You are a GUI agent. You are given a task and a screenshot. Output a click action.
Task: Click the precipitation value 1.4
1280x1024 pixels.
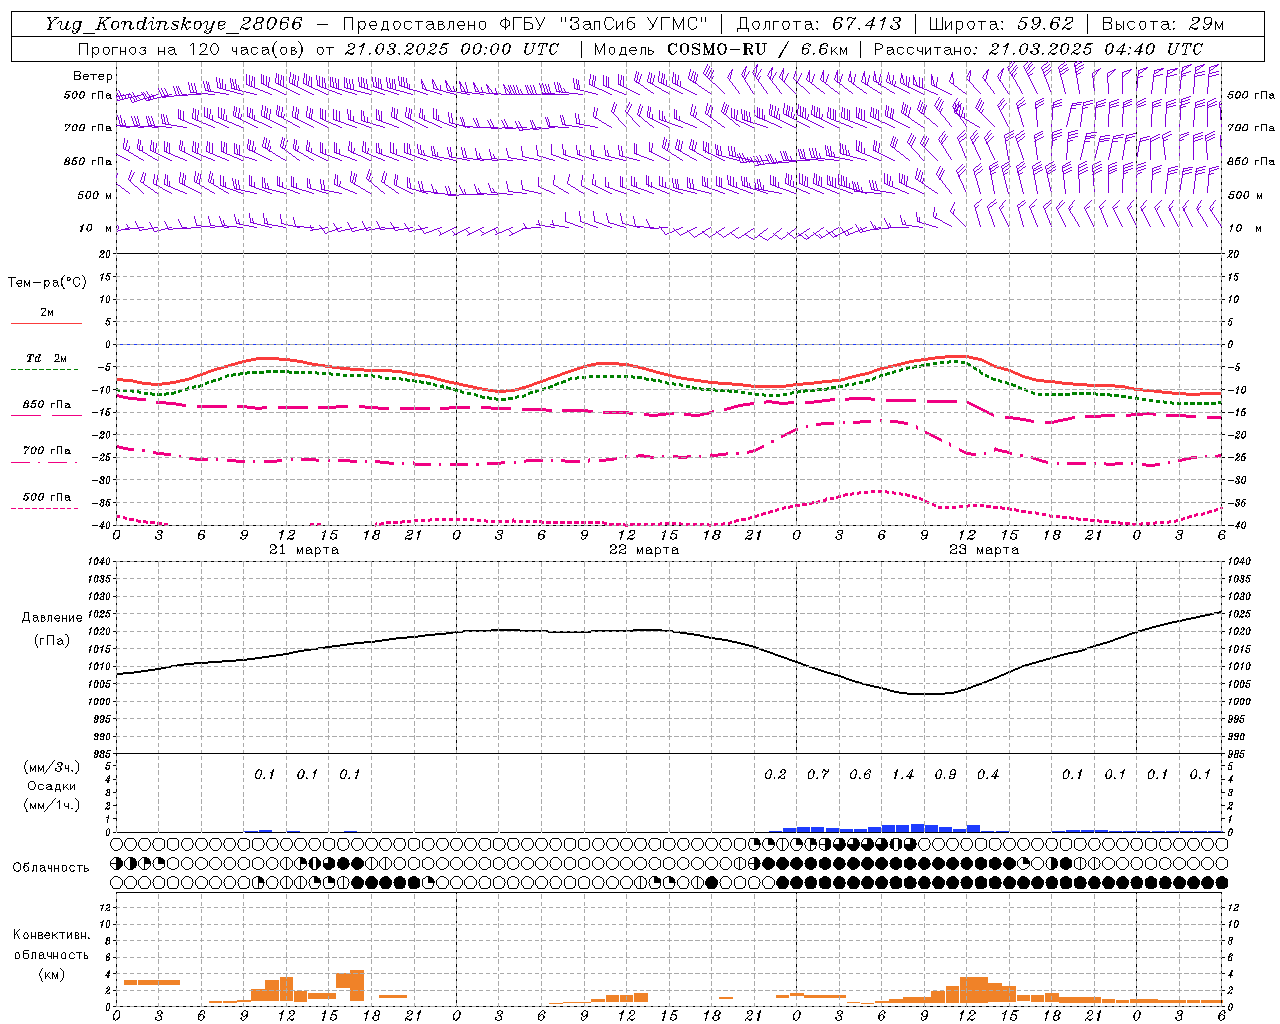(903, 775)
